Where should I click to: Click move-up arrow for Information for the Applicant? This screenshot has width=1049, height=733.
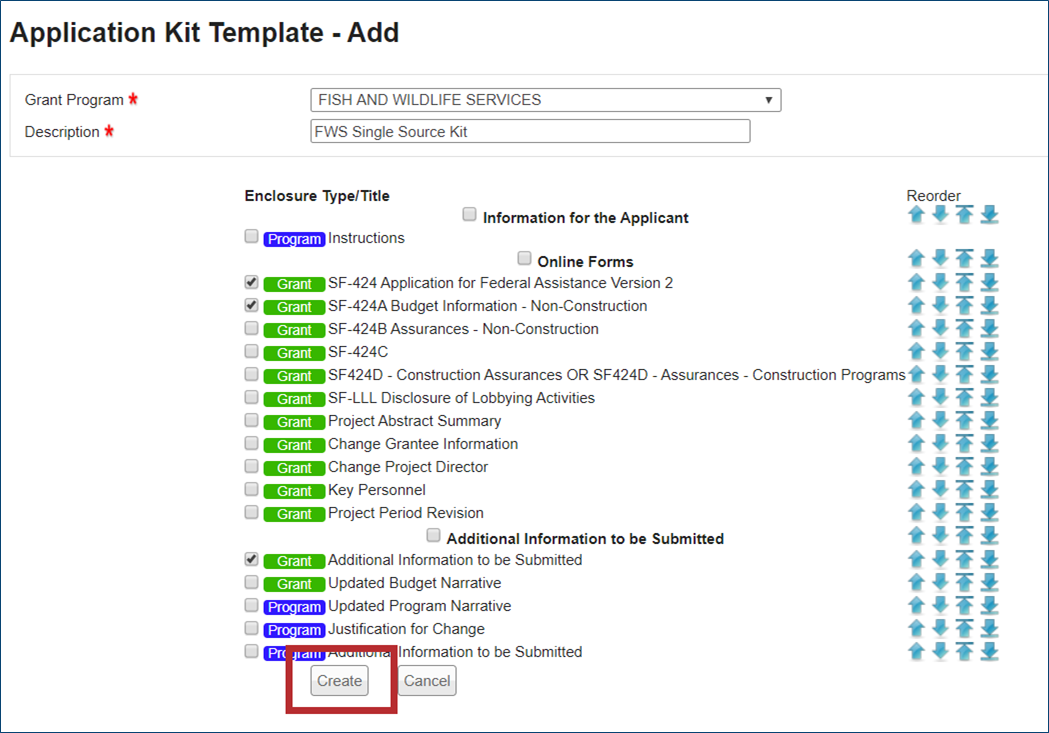click(x=916, y=215)
